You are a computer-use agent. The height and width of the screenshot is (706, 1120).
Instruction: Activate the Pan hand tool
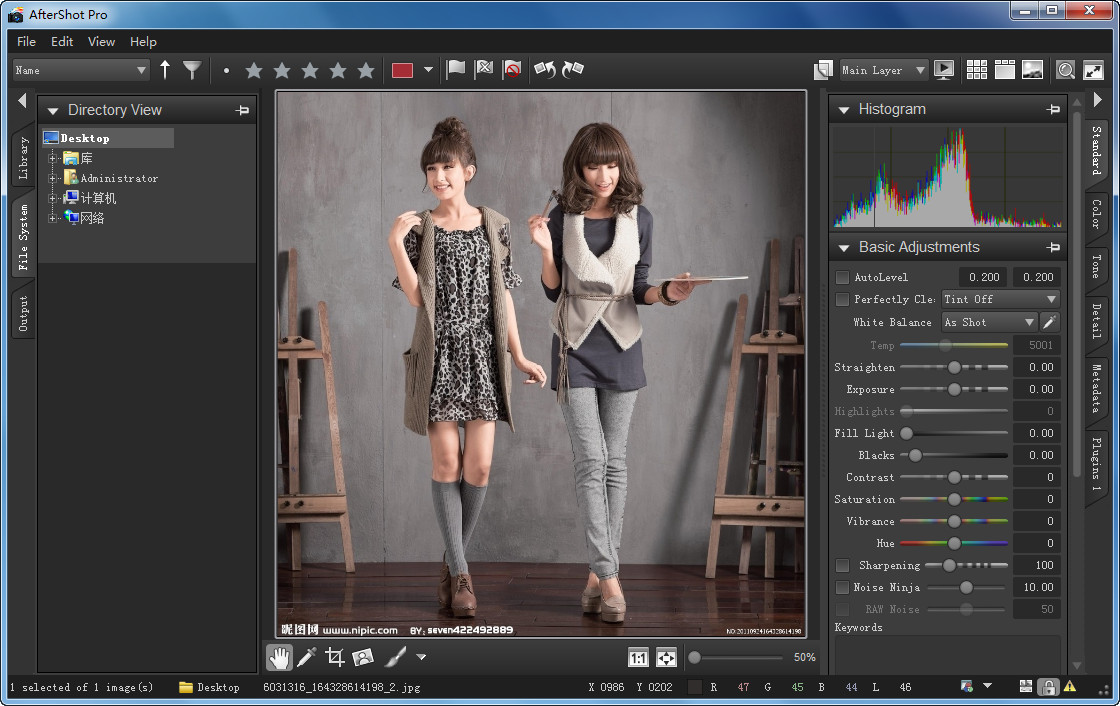pos(279,657)
